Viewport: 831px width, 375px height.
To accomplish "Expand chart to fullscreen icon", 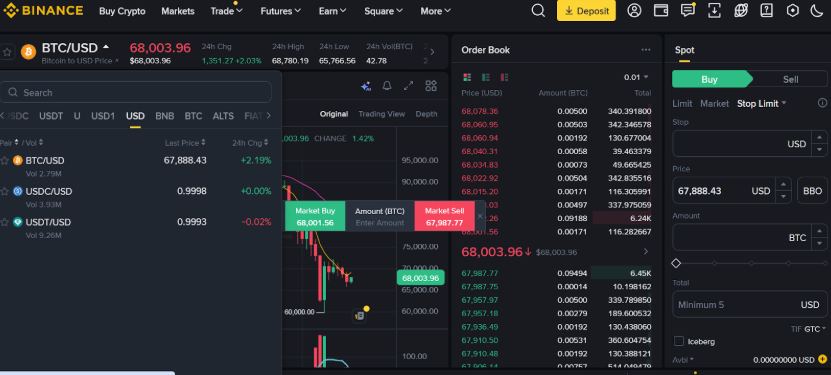I will (x=409, y=86).
